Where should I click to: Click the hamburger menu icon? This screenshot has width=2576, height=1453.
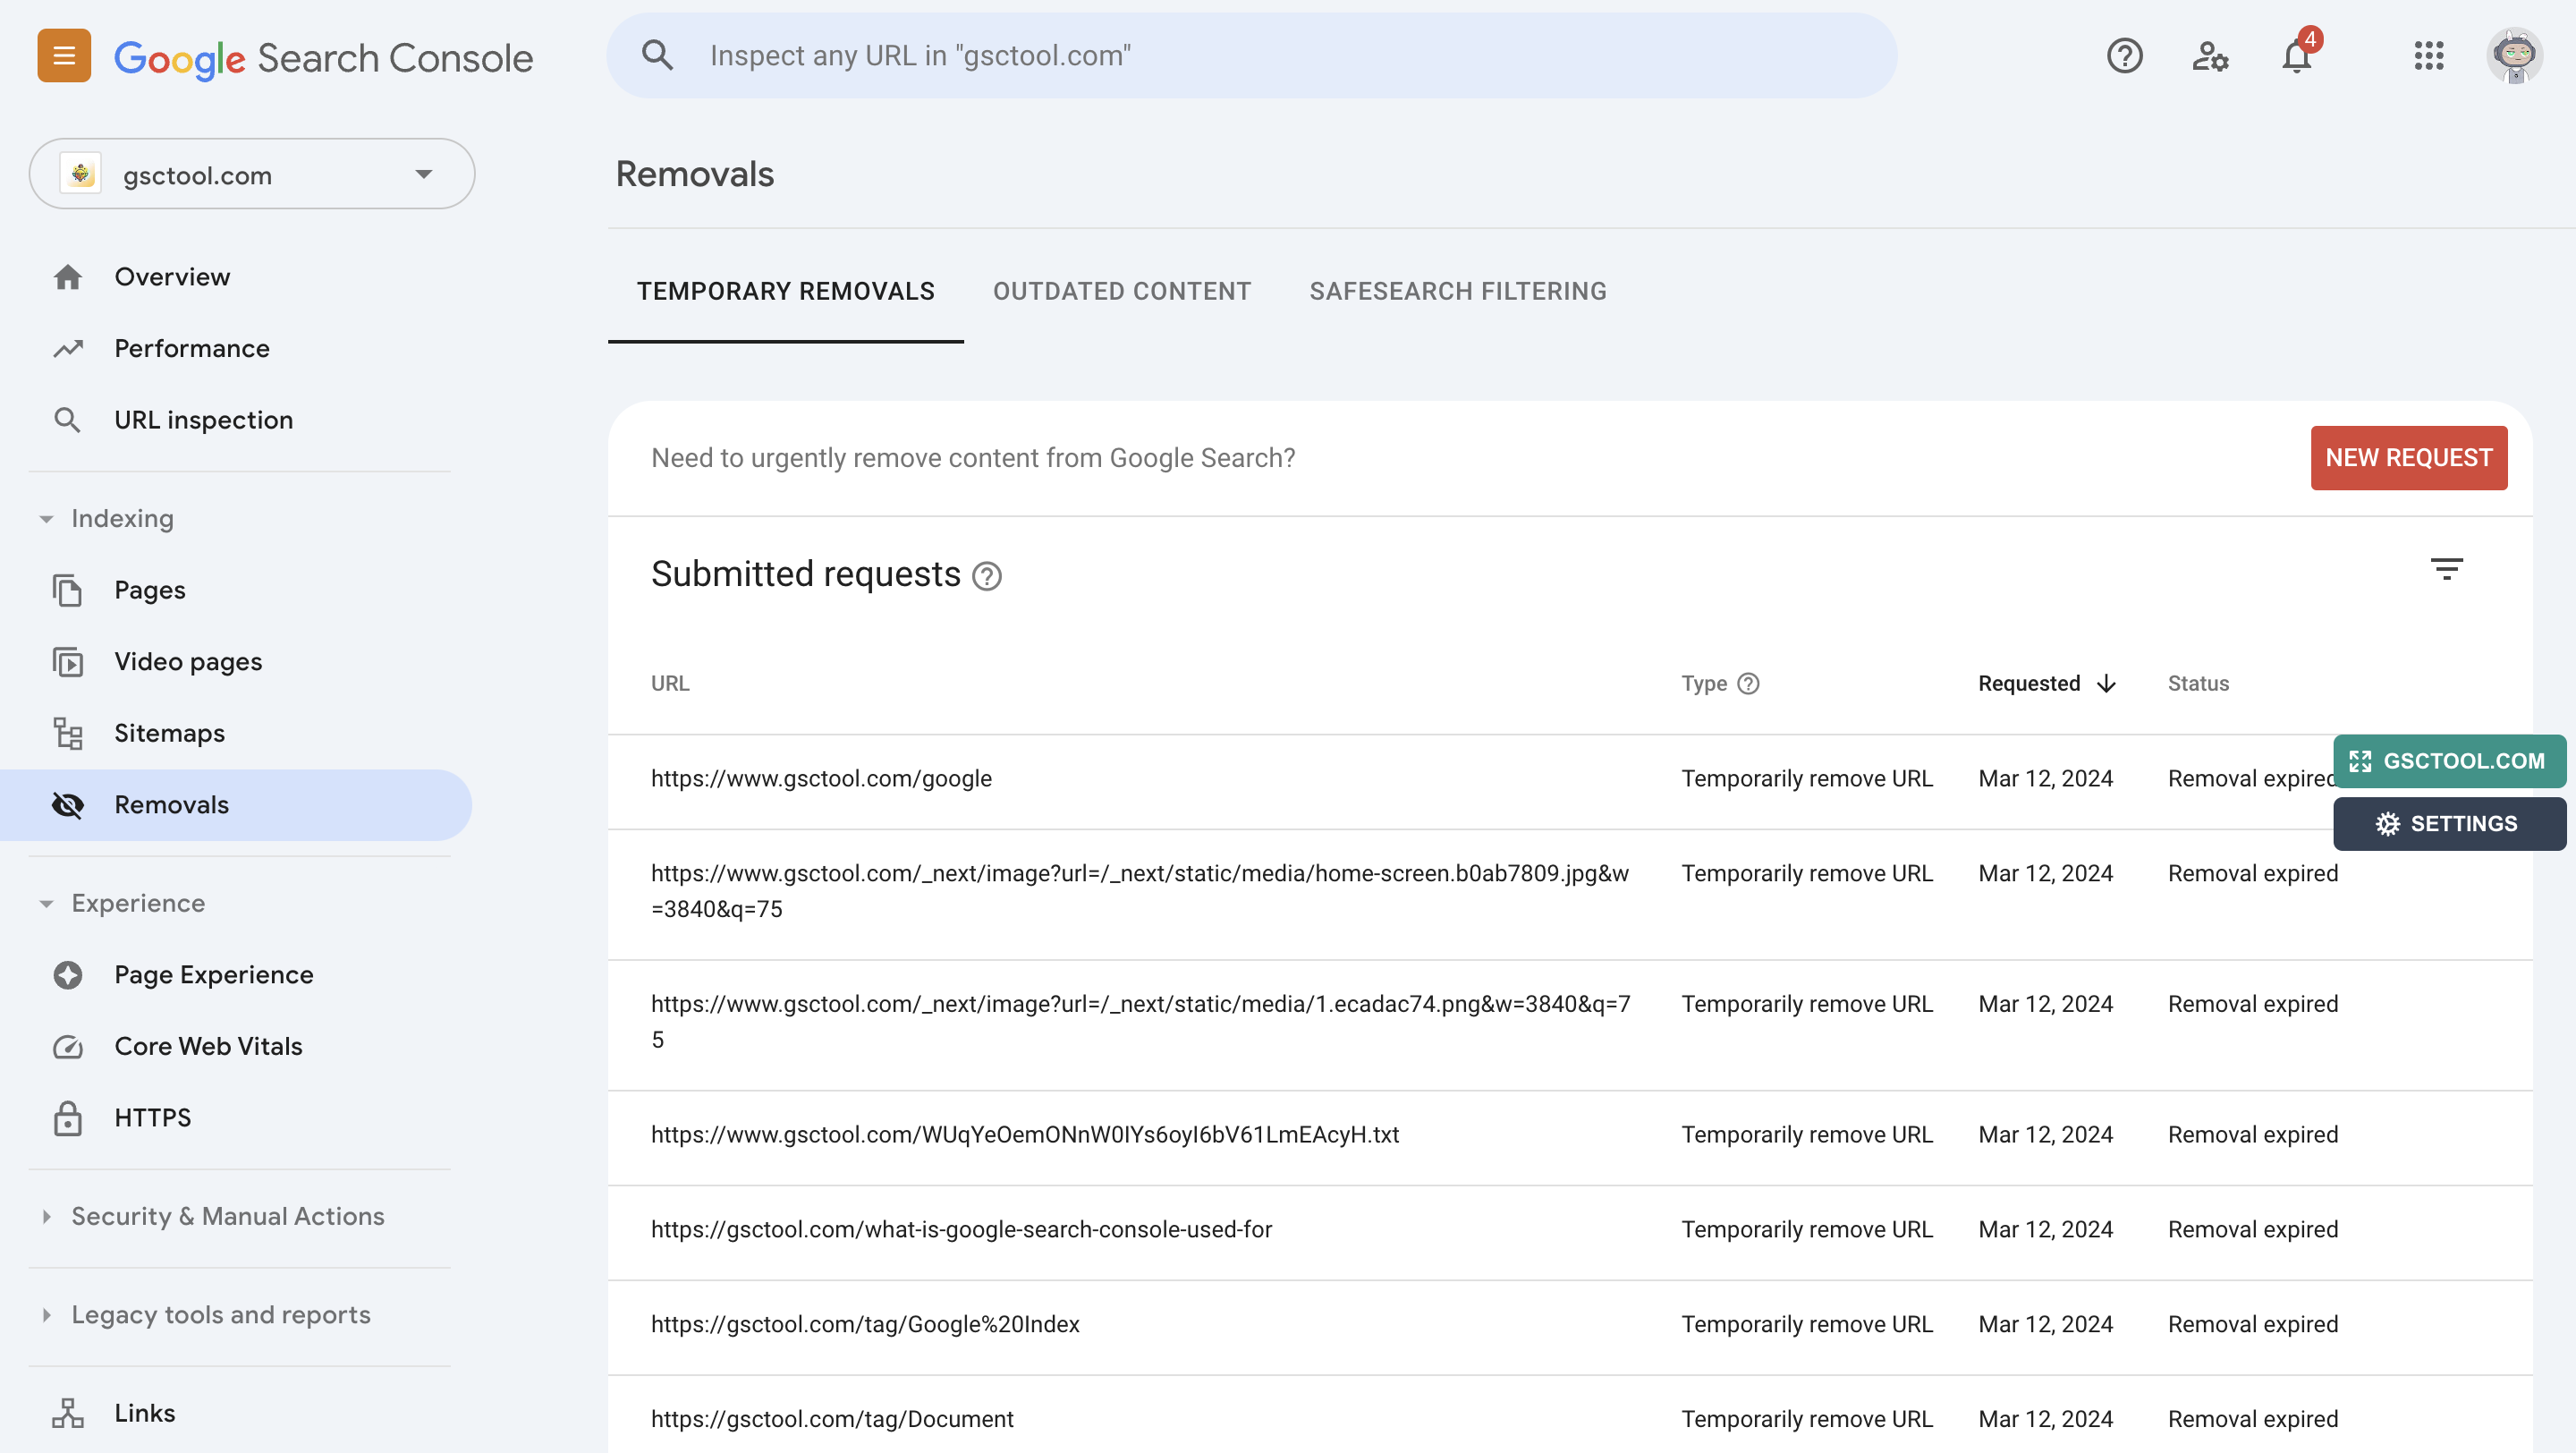[63, 55]
